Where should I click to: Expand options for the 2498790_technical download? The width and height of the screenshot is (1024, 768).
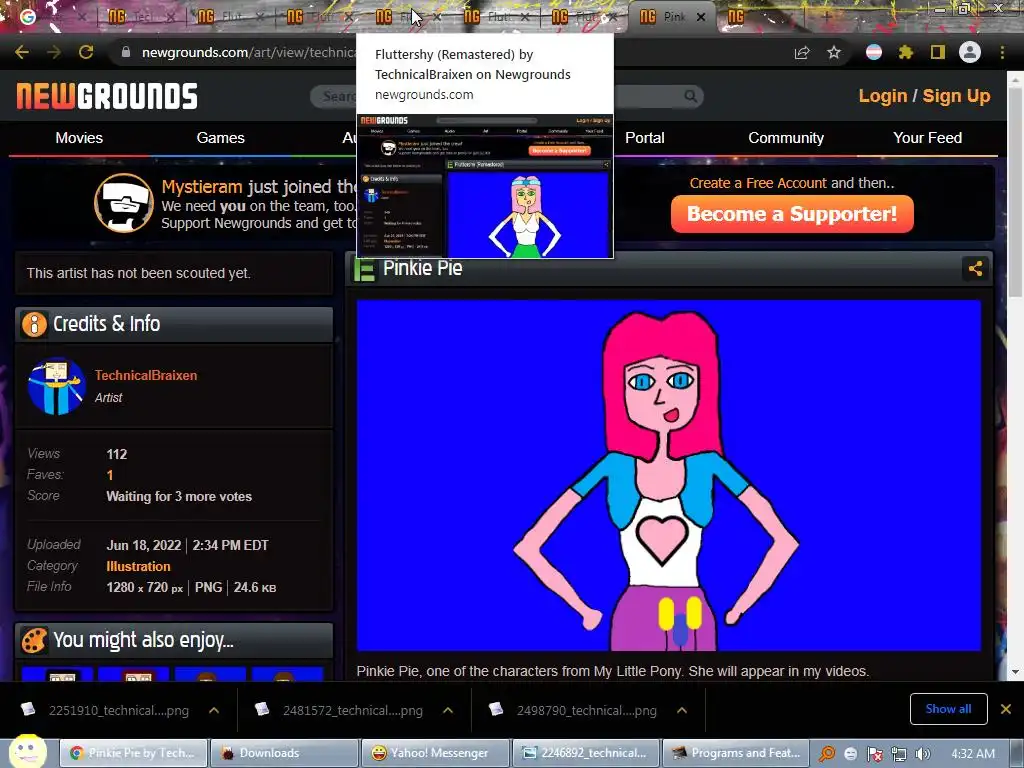682,711
